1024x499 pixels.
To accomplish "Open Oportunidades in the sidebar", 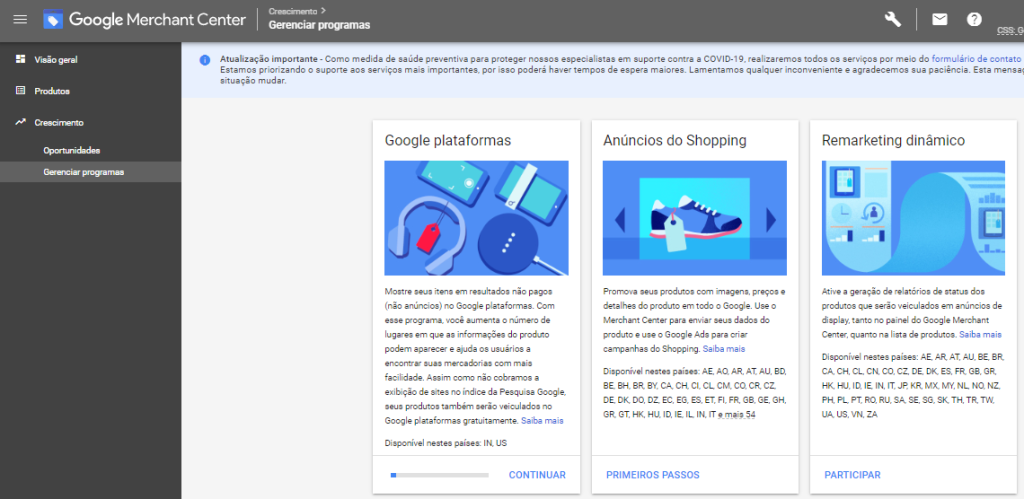I will [x=71, y=150].
